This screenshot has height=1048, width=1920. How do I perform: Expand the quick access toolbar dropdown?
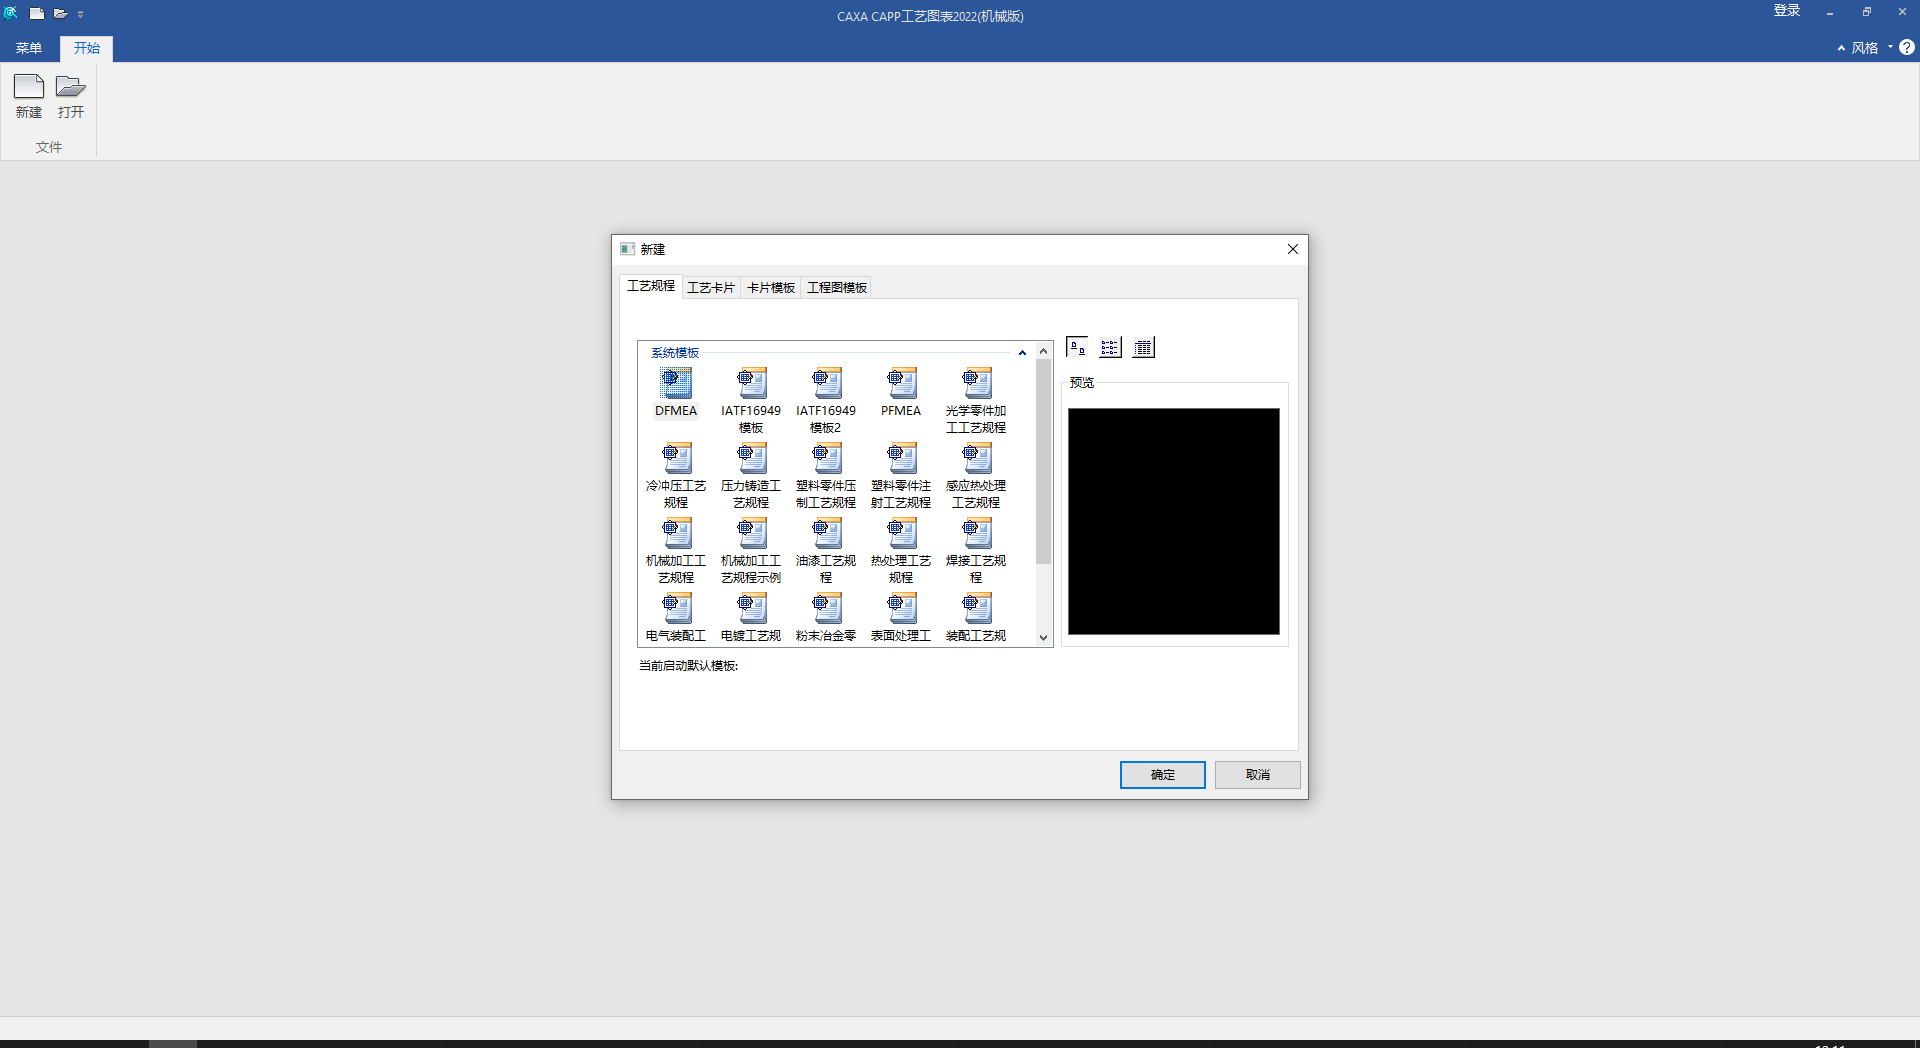click(81, 15)
